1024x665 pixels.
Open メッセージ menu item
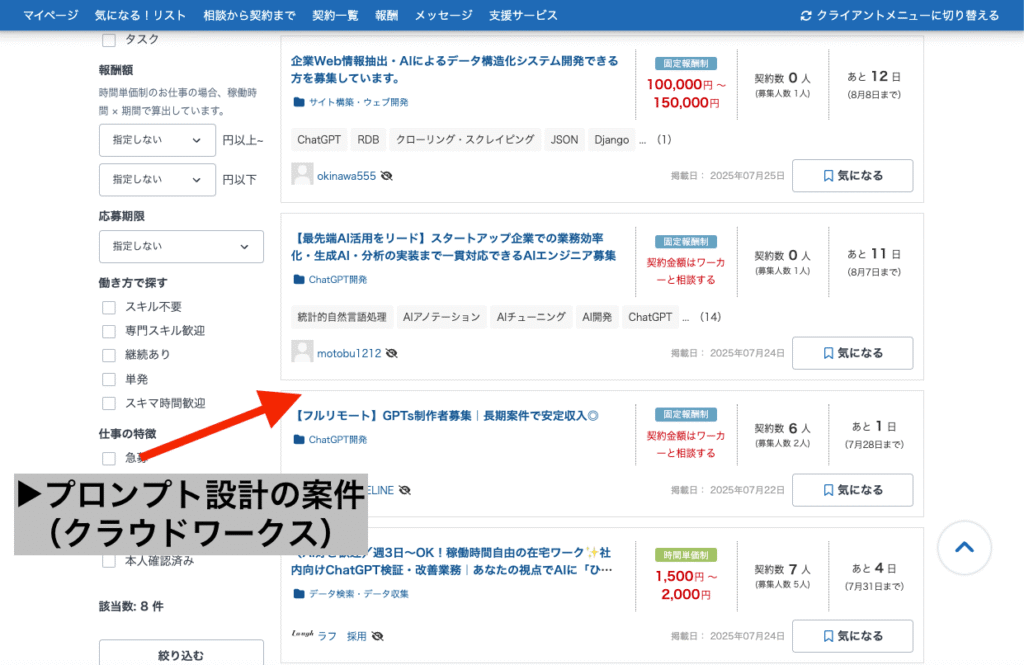point(443,15)
